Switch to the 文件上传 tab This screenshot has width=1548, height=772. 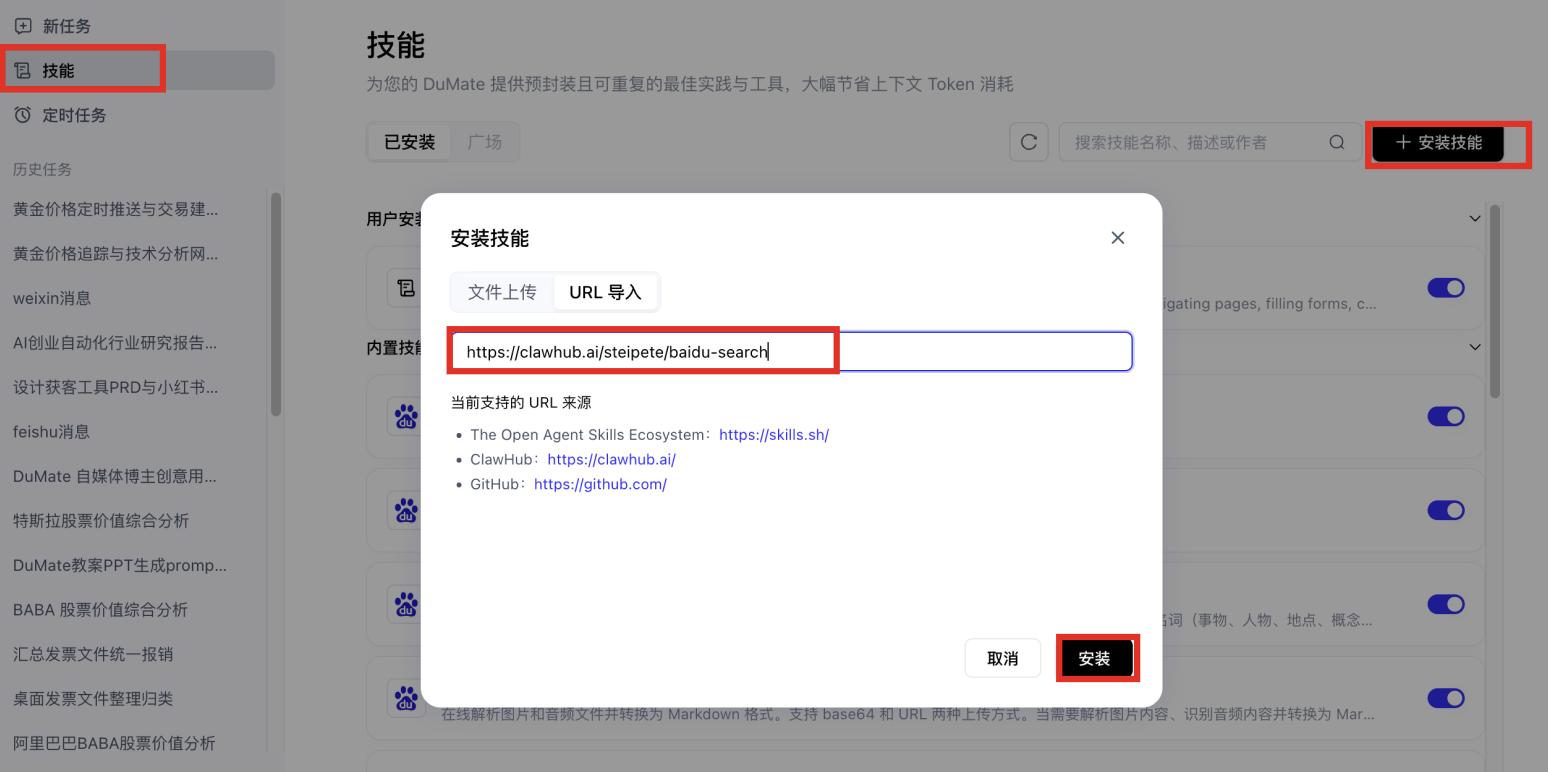point(501,291)
